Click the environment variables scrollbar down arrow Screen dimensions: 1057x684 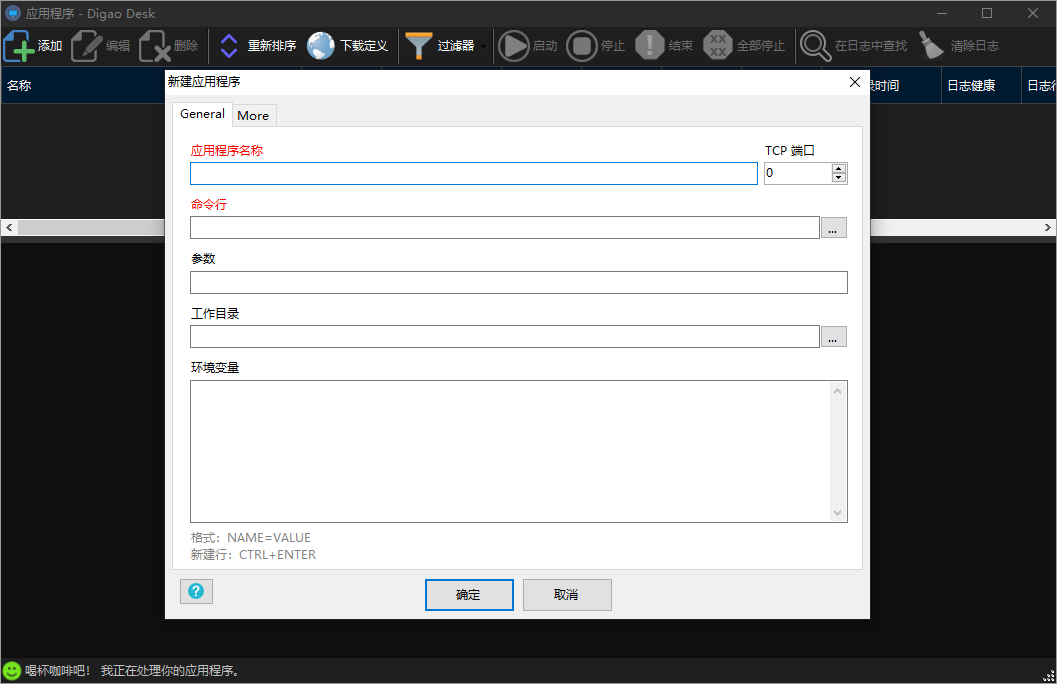click(837, 513)
